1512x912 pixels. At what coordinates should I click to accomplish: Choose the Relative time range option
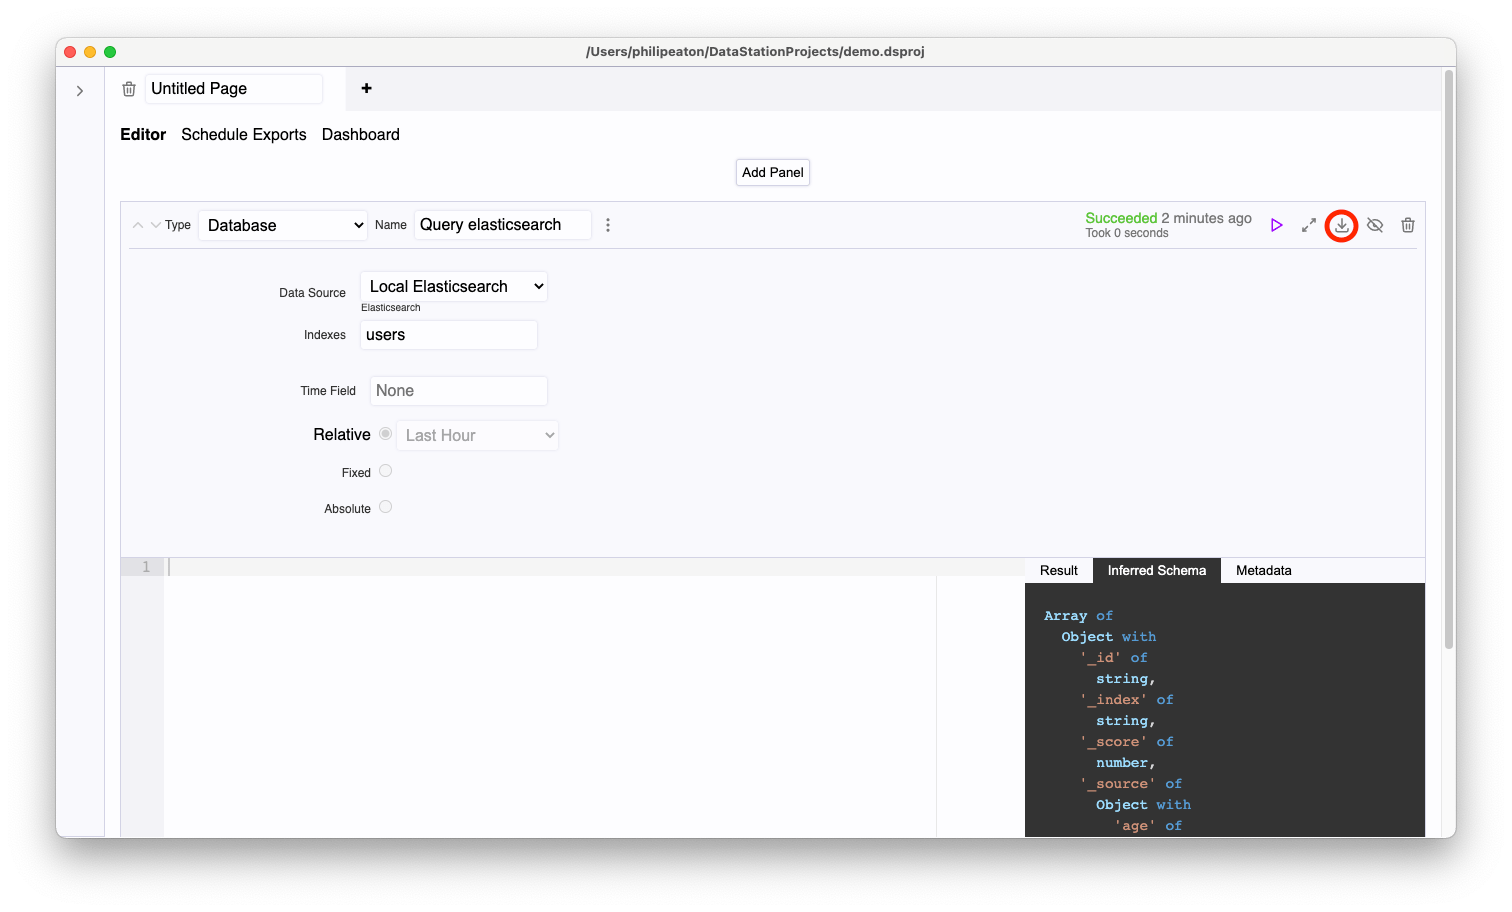coord(386,434)
